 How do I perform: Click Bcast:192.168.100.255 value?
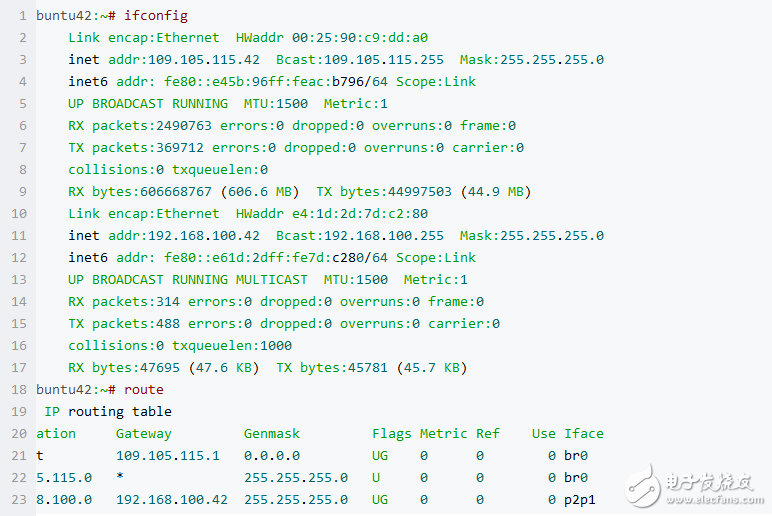(359, 235)
